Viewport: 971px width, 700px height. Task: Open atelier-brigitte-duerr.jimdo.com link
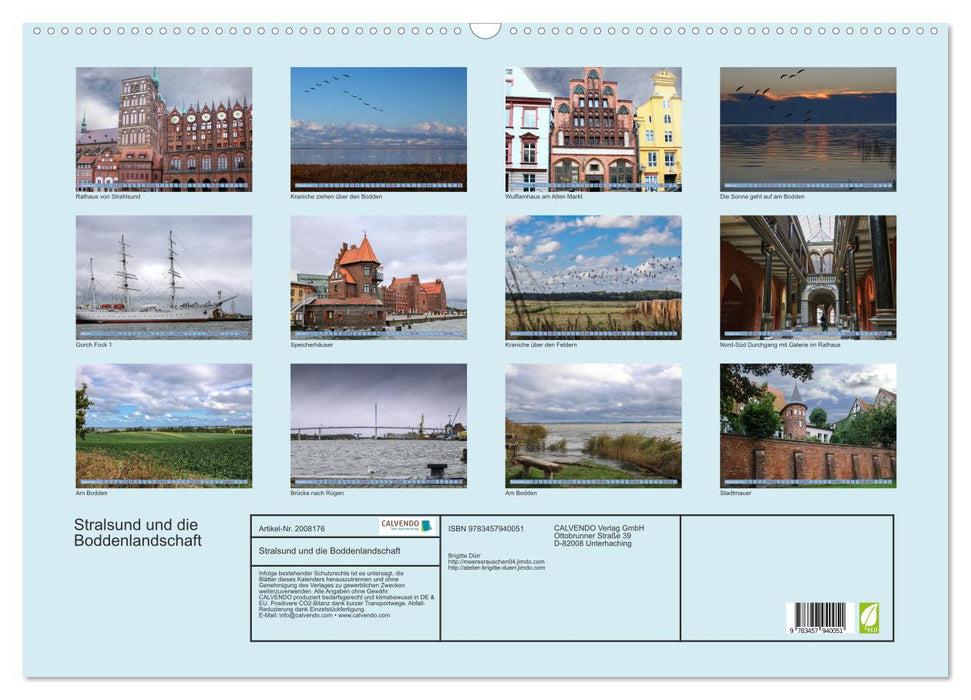pyautogui.click(x=499, y=570)
